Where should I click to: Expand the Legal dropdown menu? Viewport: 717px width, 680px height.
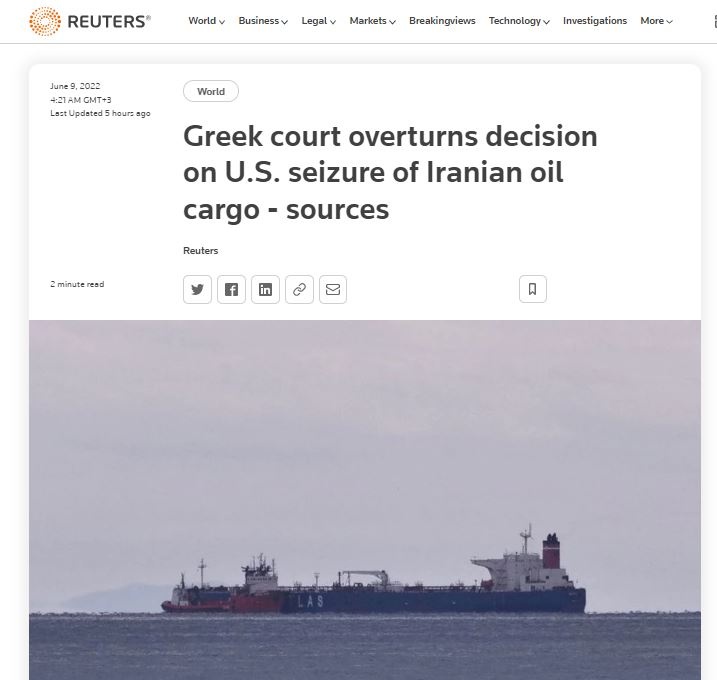319,21
